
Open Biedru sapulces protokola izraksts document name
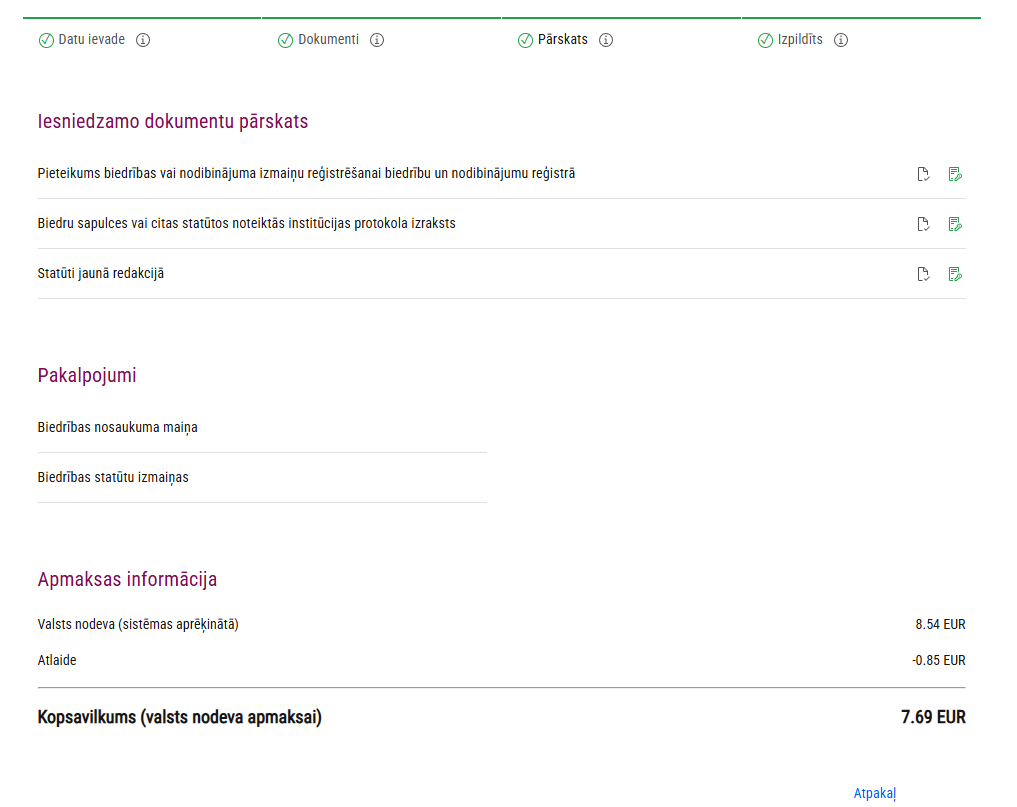pyautogui.click(x=246, y=224)
